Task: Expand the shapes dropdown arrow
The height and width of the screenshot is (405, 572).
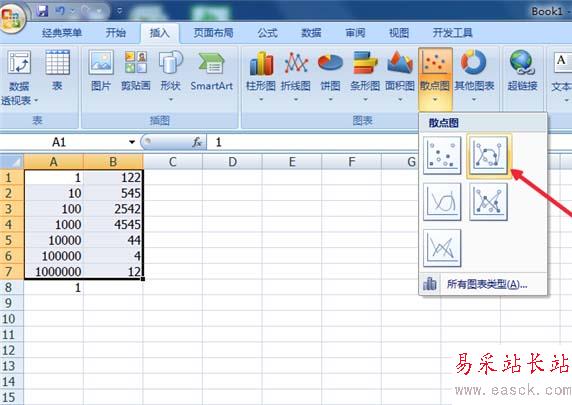Action: point(170,99)
